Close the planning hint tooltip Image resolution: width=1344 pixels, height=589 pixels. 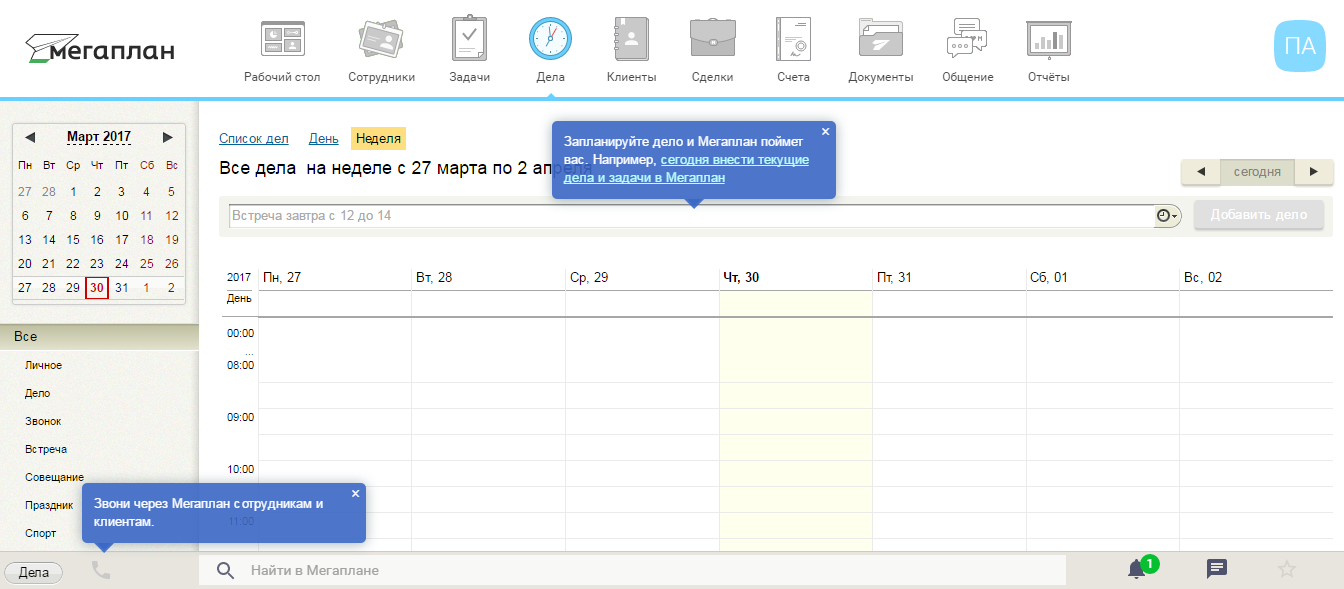click(x=825, y=131)
